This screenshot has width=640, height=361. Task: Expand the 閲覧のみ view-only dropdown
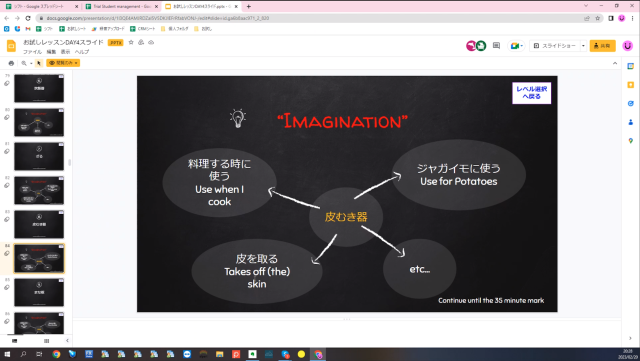(63, 63)
